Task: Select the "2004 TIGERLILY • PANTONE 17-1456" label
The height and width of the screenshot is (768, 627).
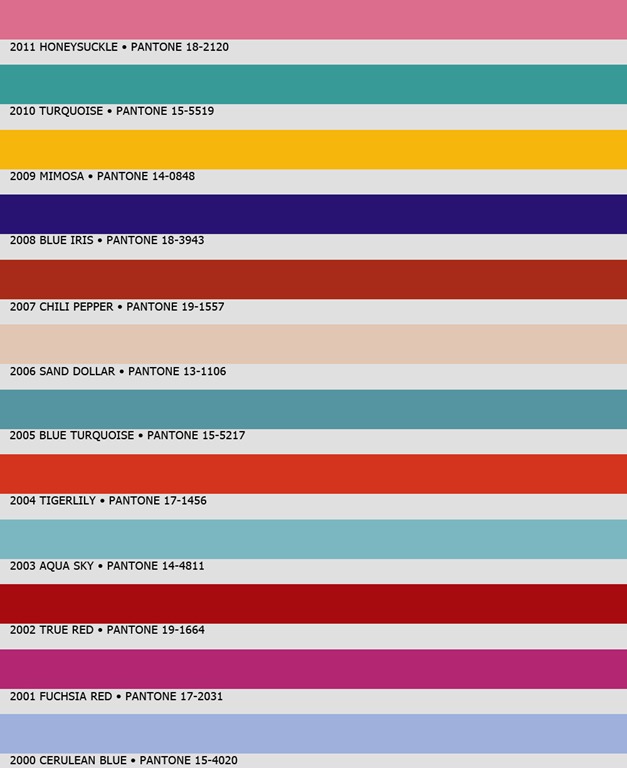Action: click(x=108, y=501)
